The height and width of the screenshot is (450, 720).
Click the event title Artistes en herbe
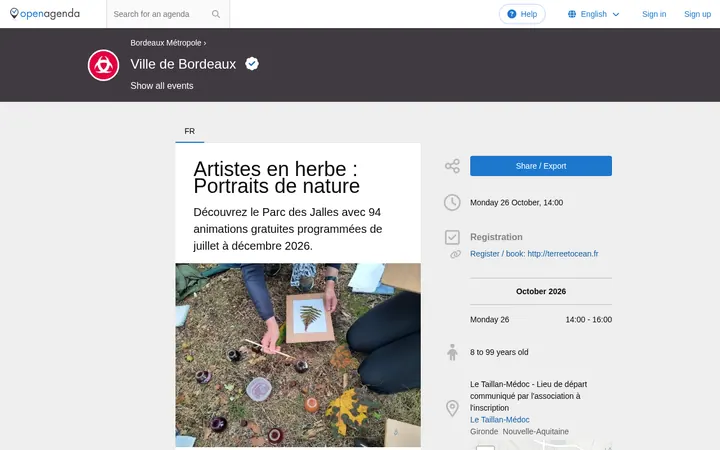[x=276, y=178]
